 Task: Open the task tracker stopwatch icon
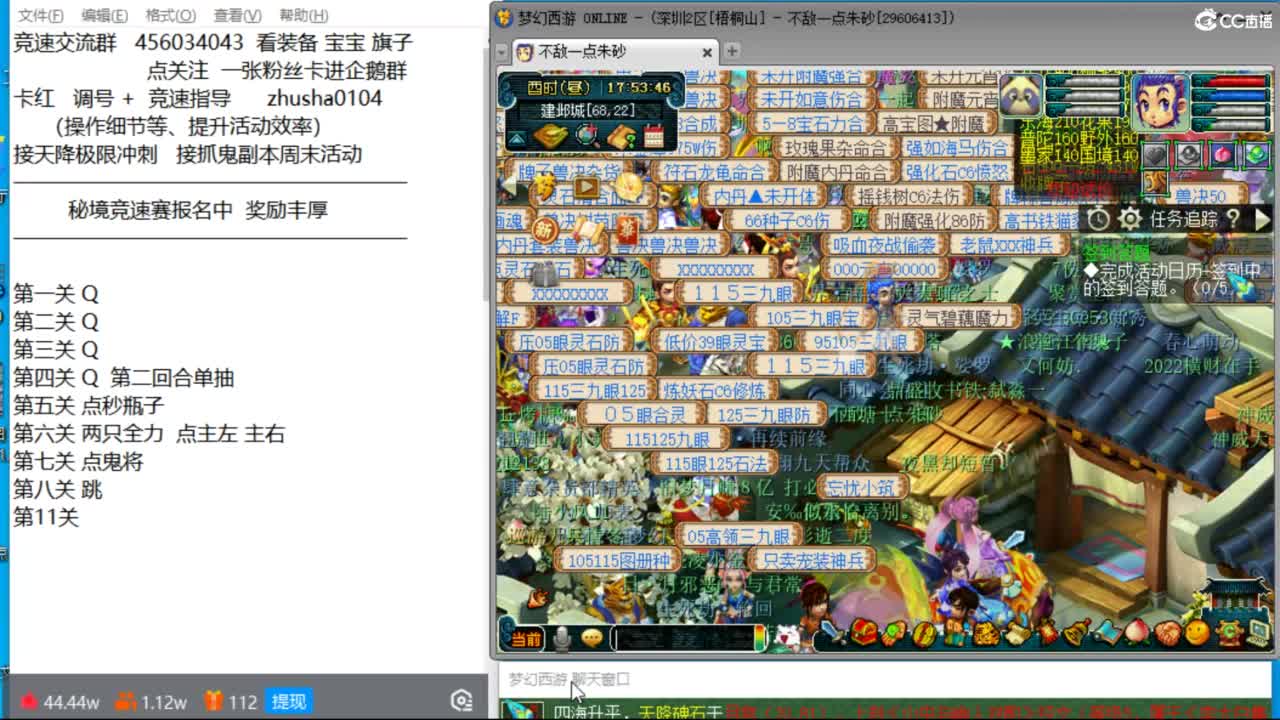[1099, 219]
